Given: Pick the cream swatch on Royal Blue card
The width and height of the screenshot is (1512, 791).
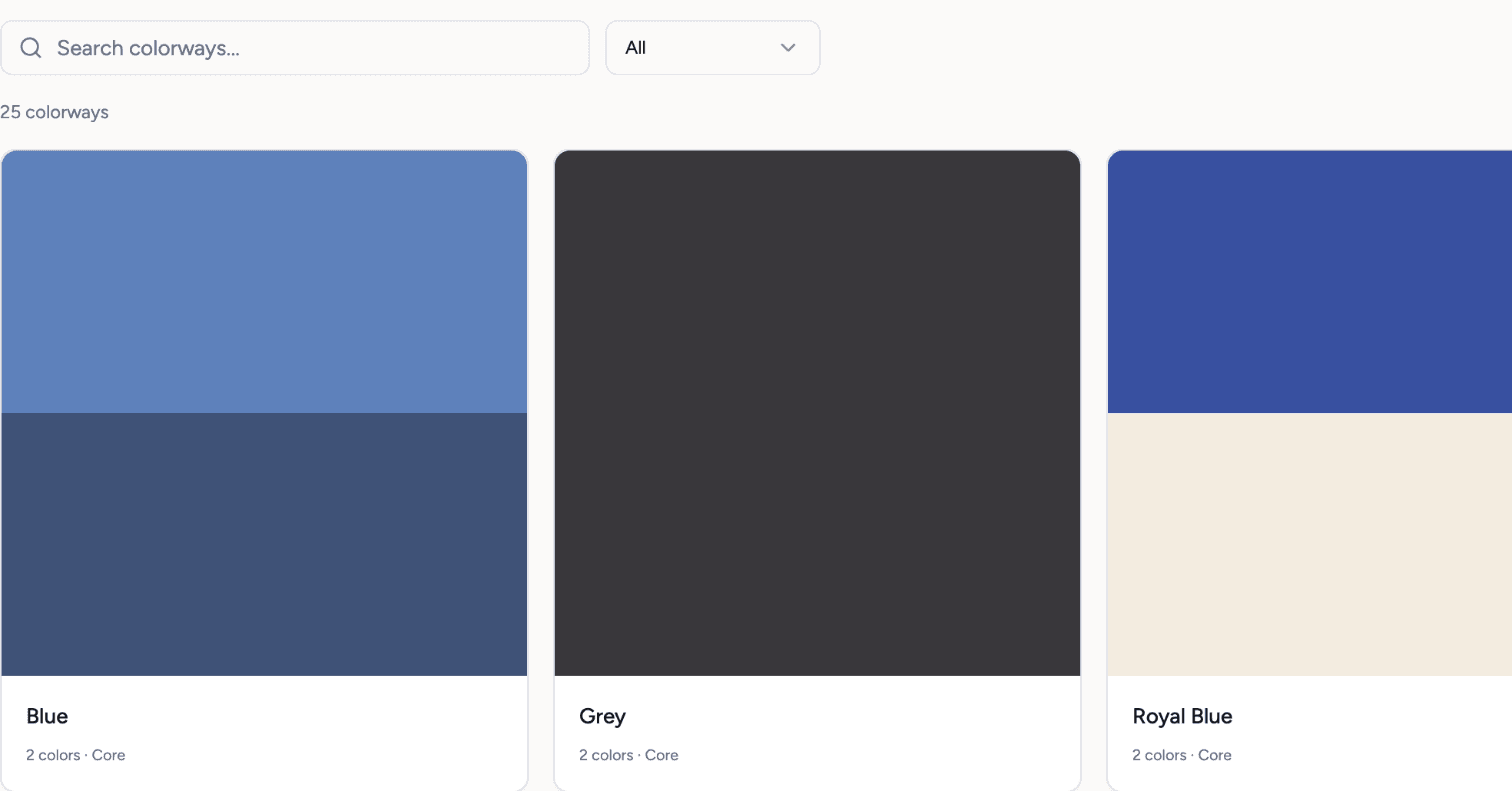Looking at the screenshot, I should 1310,544.
